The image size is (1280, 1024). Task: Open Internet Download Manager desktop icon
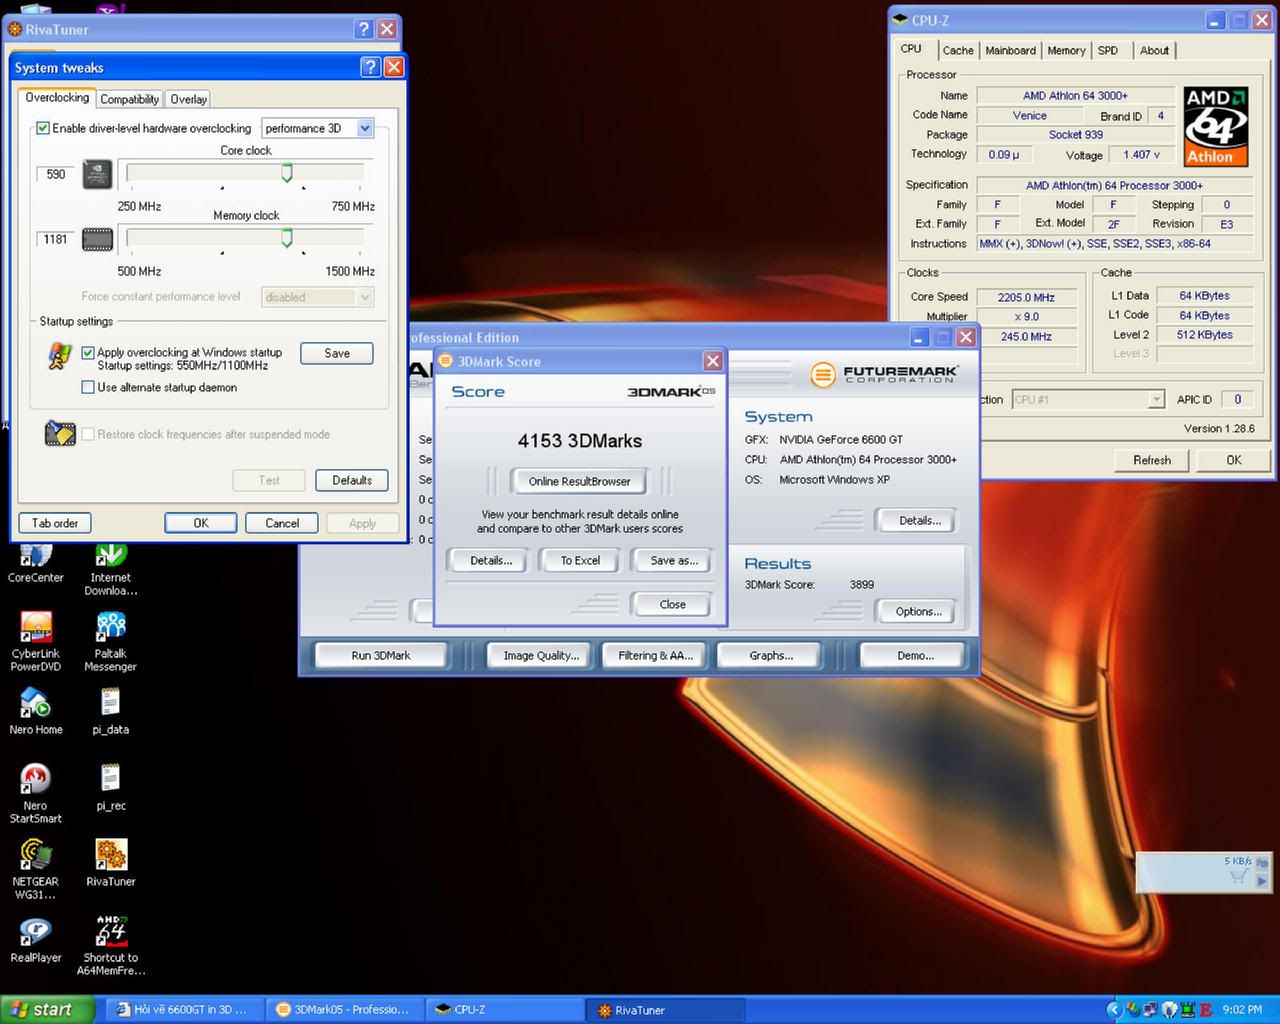(x=110, y=570)
